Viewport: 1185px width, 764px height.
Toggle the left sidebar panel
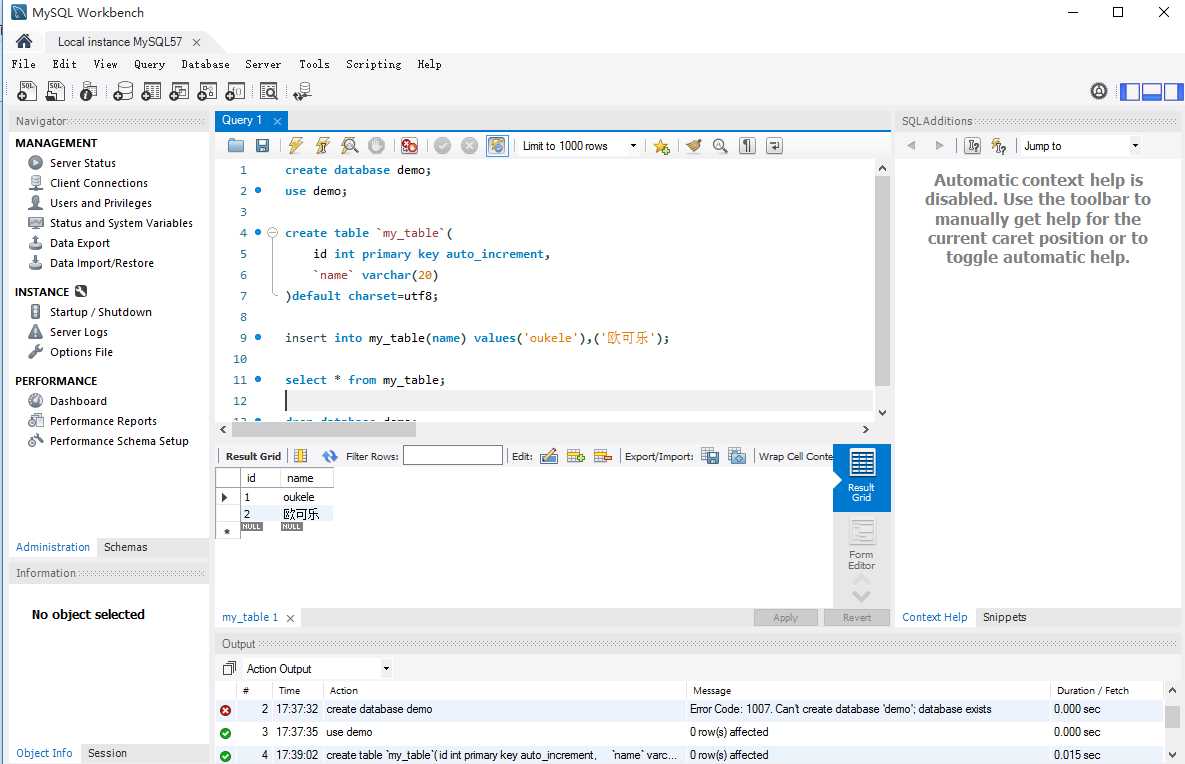pos(1130,91)
